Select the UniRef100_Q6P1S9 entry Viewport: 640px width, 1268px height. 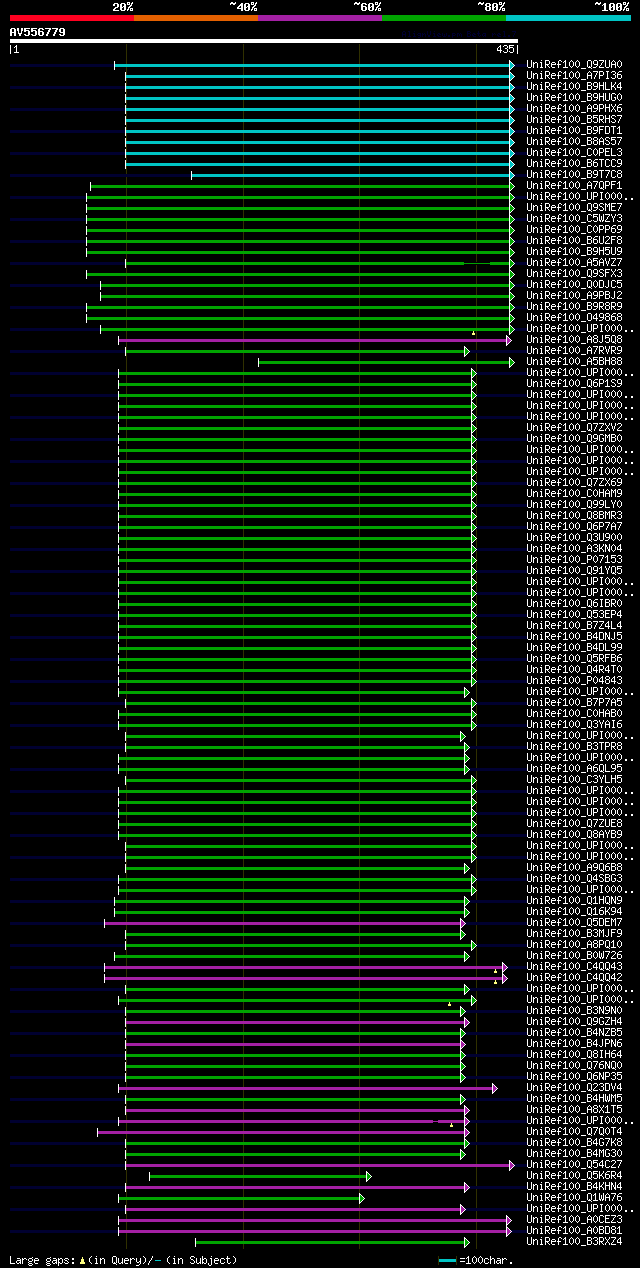[x=574, y=384]
